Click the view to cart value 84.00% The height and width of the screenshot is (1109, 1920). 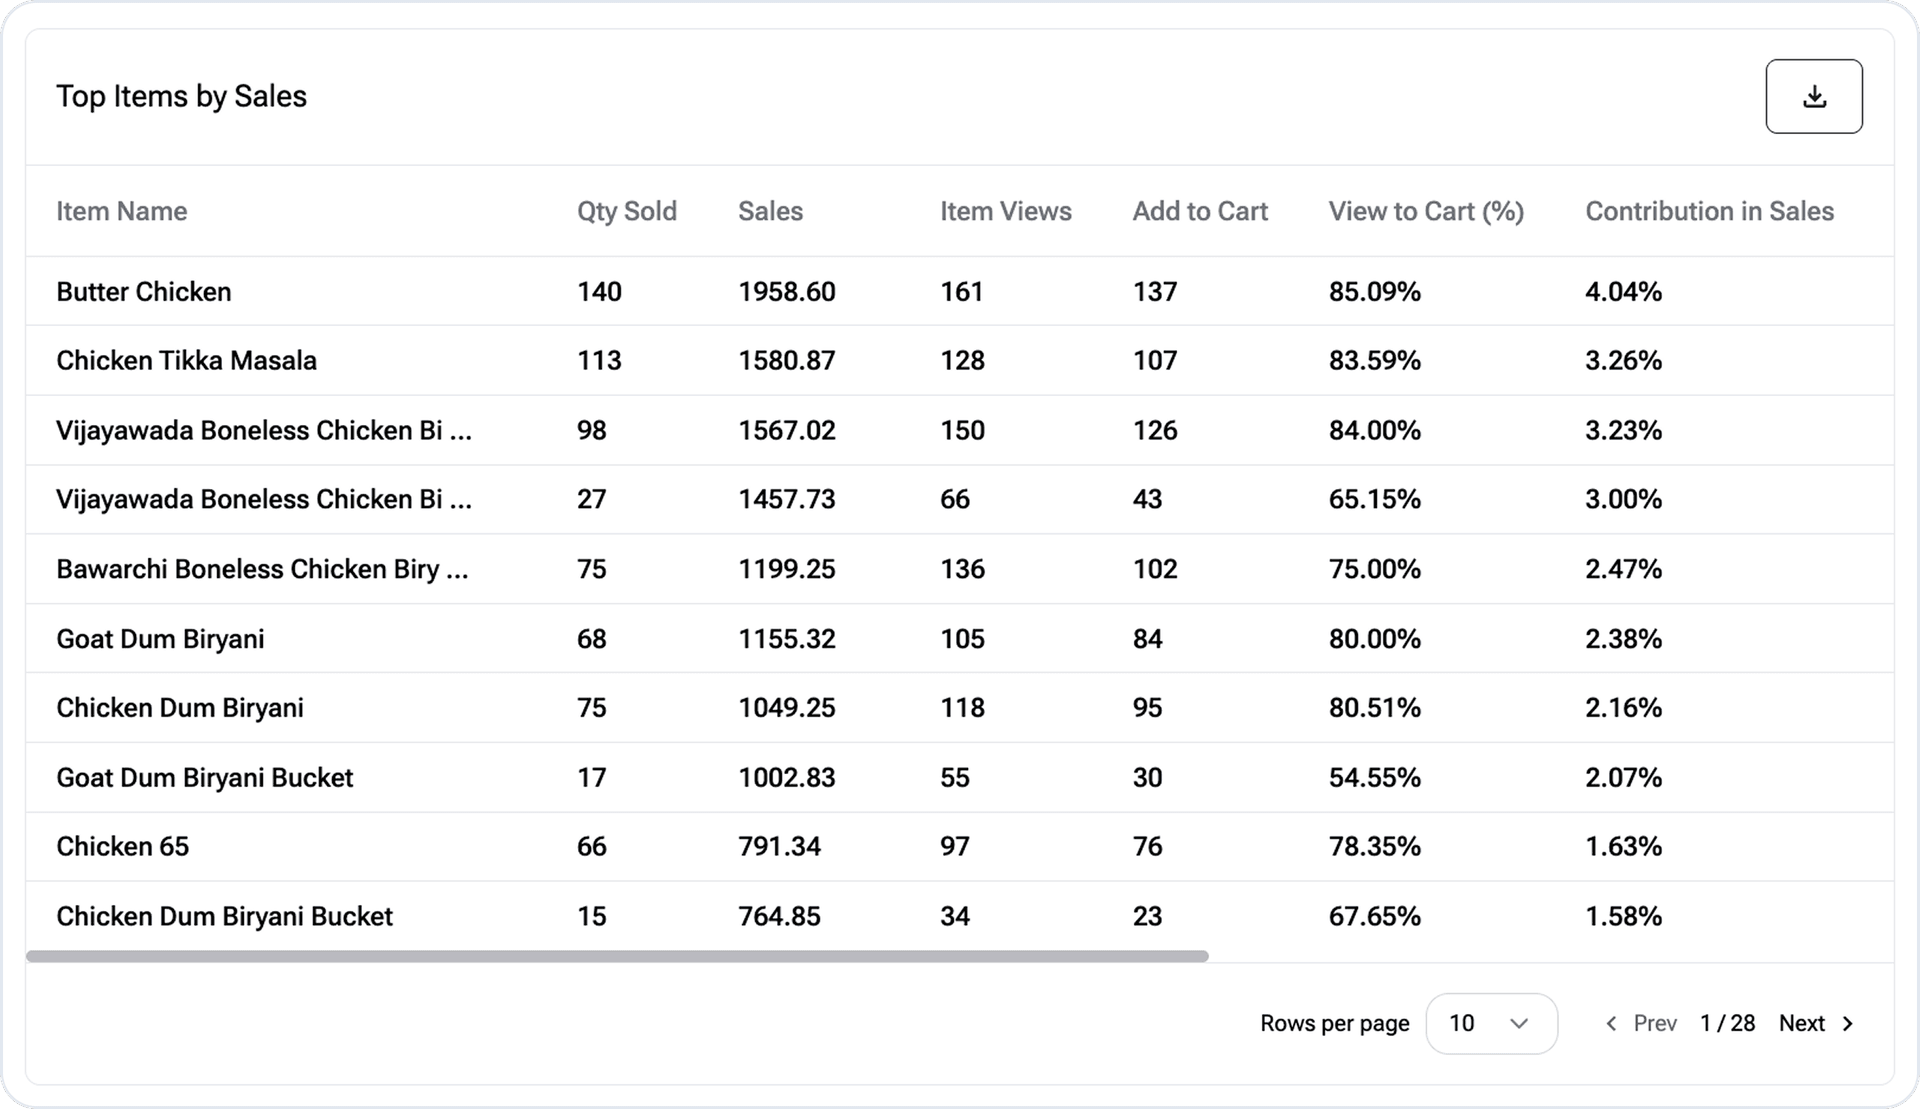click(x=1375, y=430)
